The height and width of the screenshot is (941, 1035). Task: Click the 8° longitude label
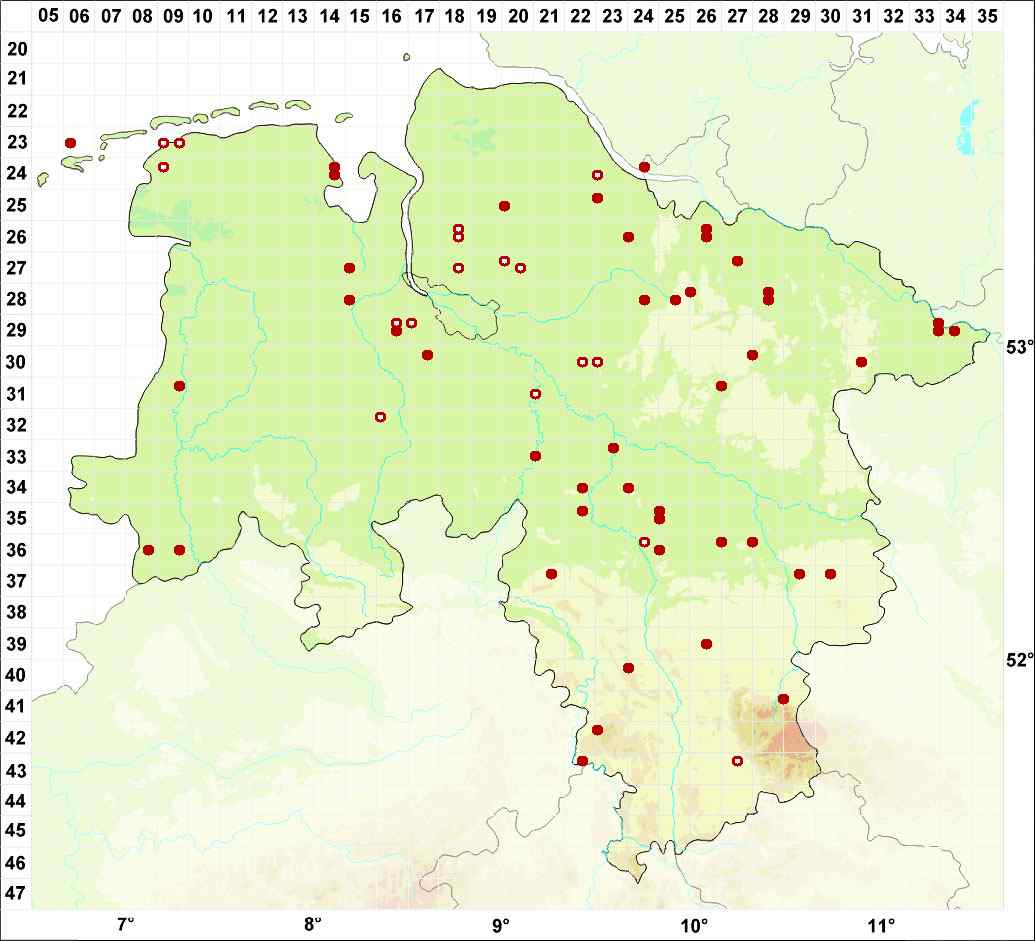tap(313, 924)
